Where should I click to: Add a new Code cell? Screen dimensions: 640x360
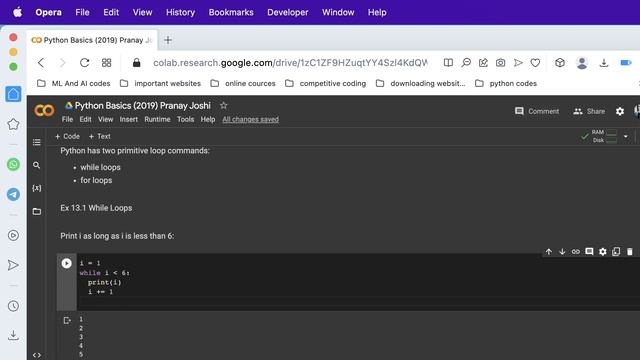tap(67, 136)
